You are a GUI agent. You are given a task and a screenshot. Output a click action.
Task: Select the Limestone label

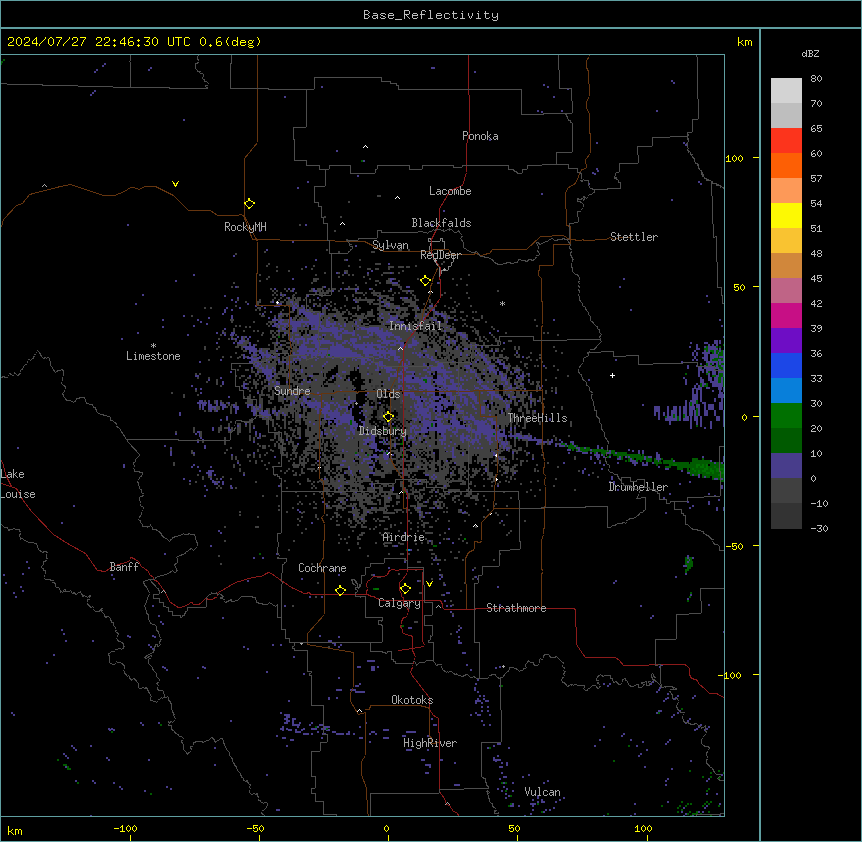[153, 356]
